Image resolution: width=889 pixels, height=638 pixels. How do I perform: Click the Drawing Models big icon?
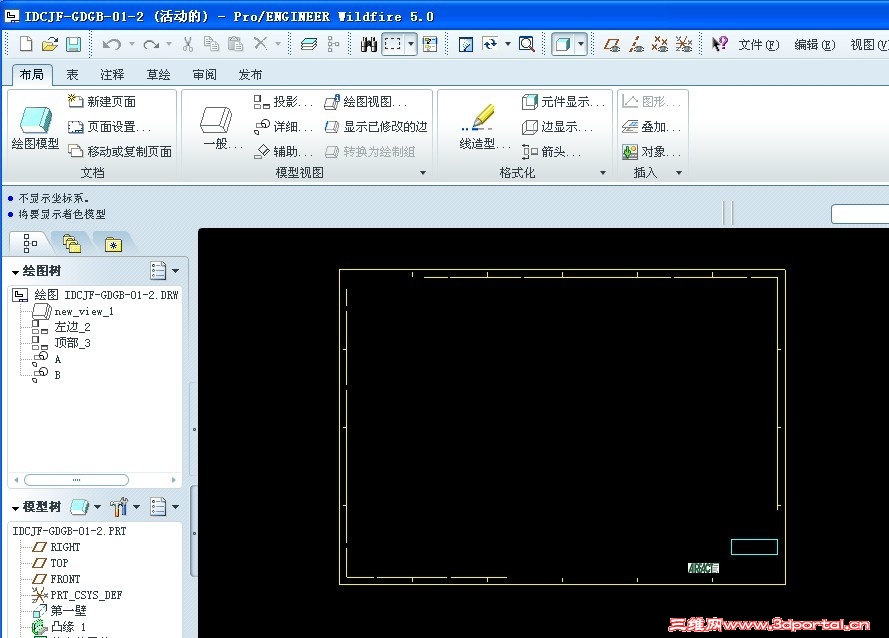pos(35,128)
